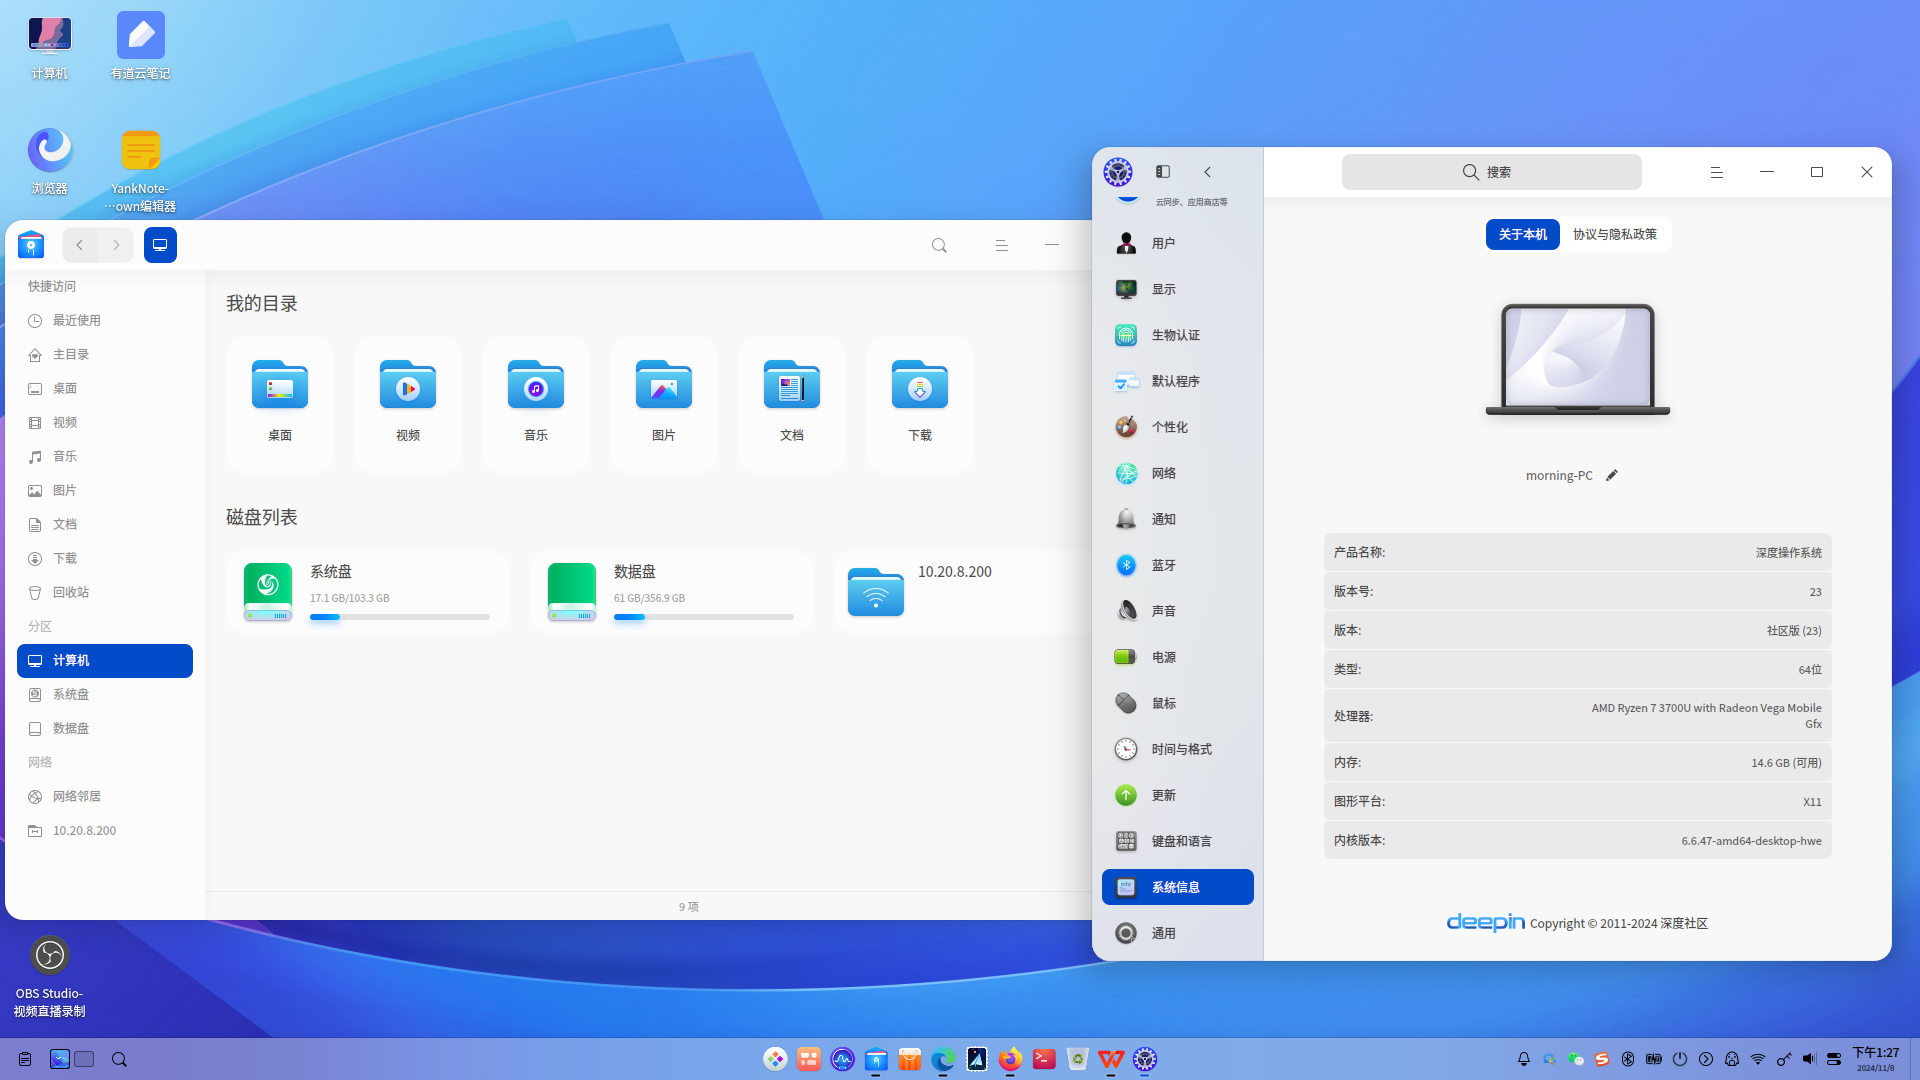This screenshot has width=1920, height=1080.
Task: Click the 数据盘 usage bar
Action: 703,617
